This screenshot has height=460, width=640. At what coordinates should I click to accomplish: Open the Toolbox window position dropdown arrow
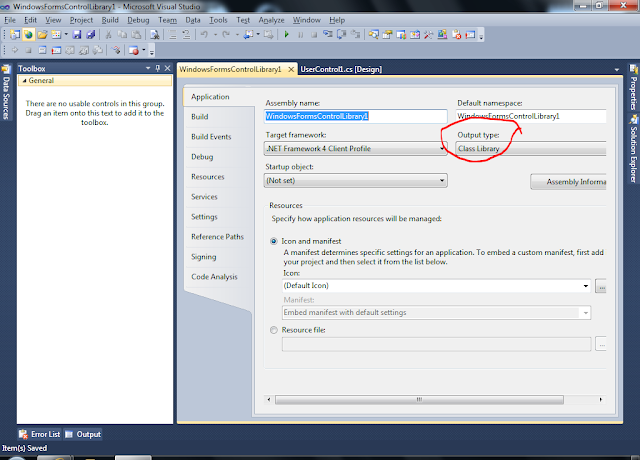pyautogui.click(x=148, y=68)
